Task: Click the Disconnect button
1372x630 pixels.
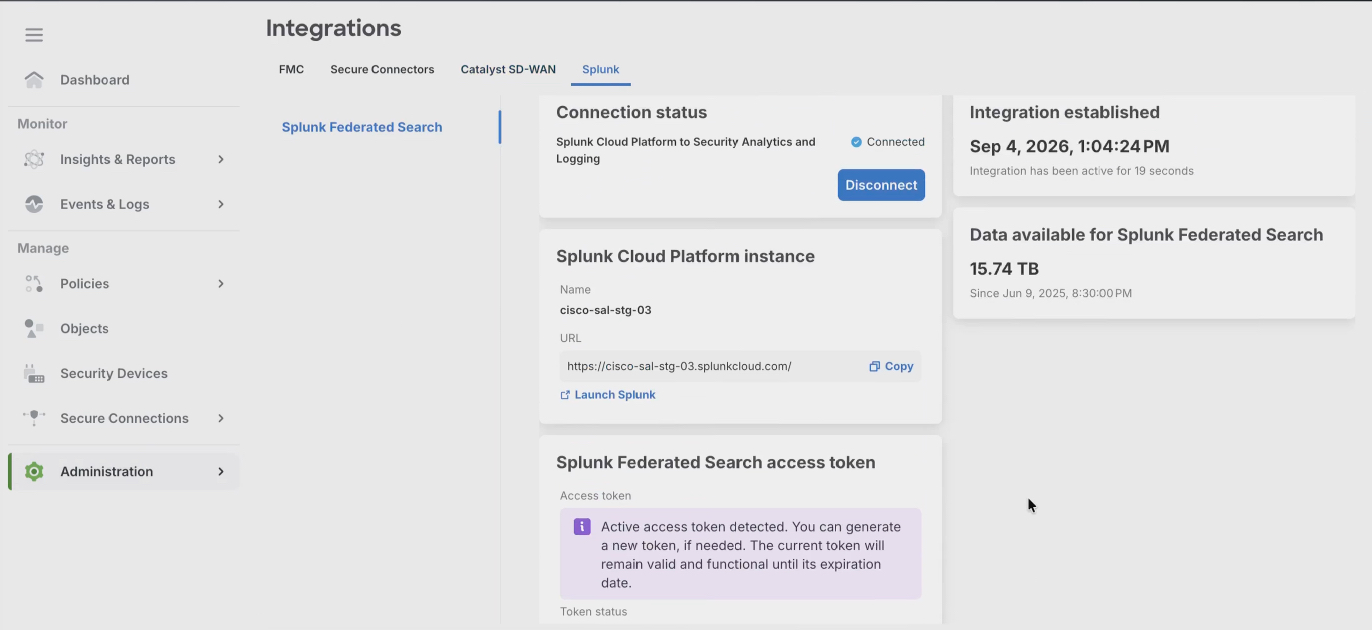Action: click(x=881, y=185)
